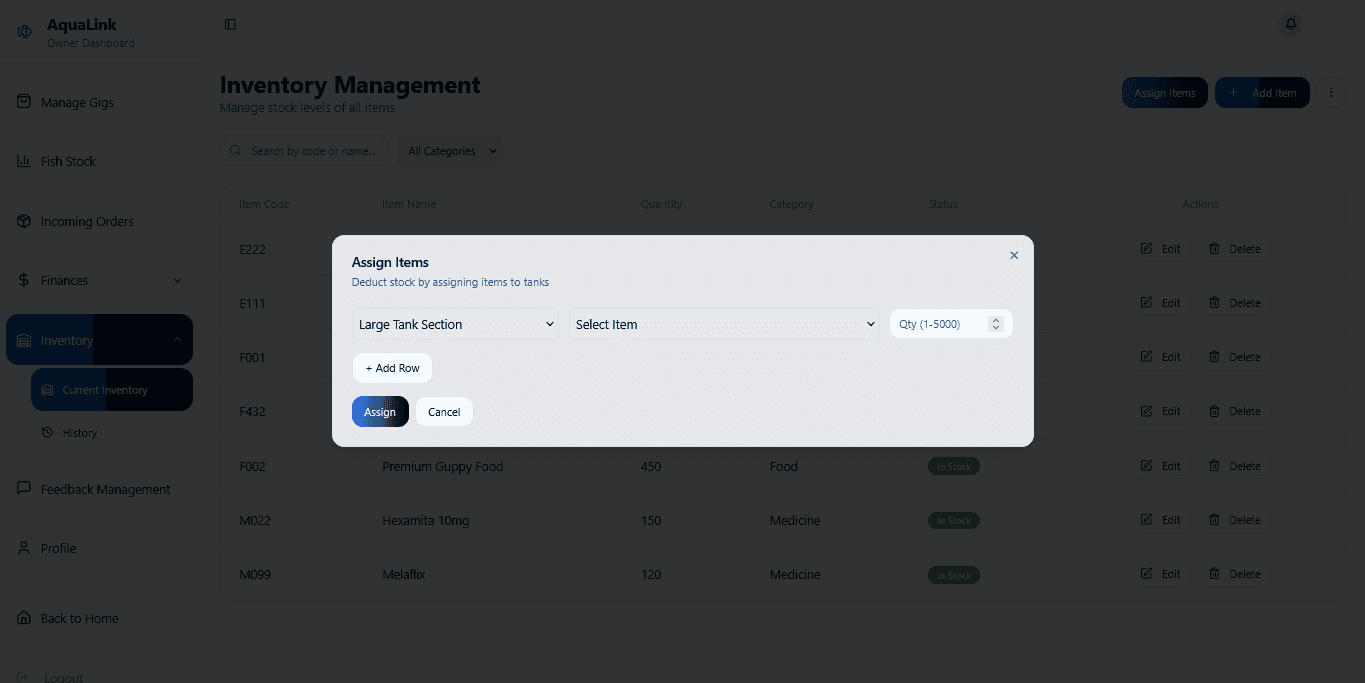Open the Large Tank Section dropdown
Image resolution: width=1365 pixels, height=683 pixels.
point(455,324)
